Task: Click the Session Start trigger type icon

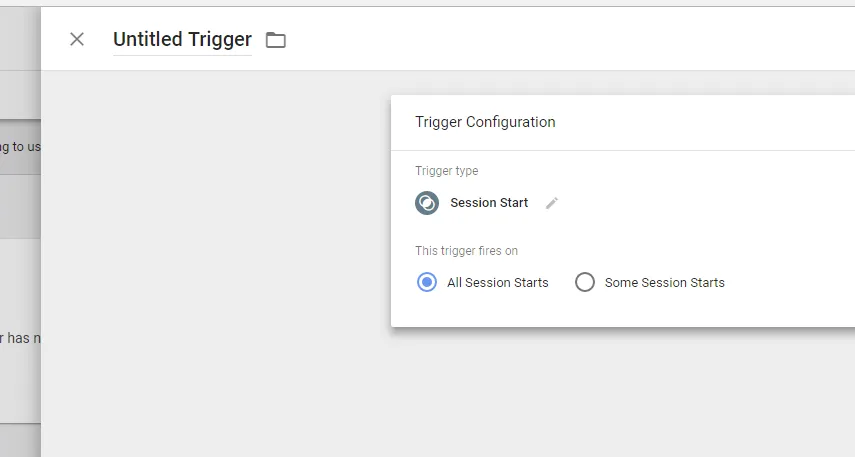Action: click(427, 203)
